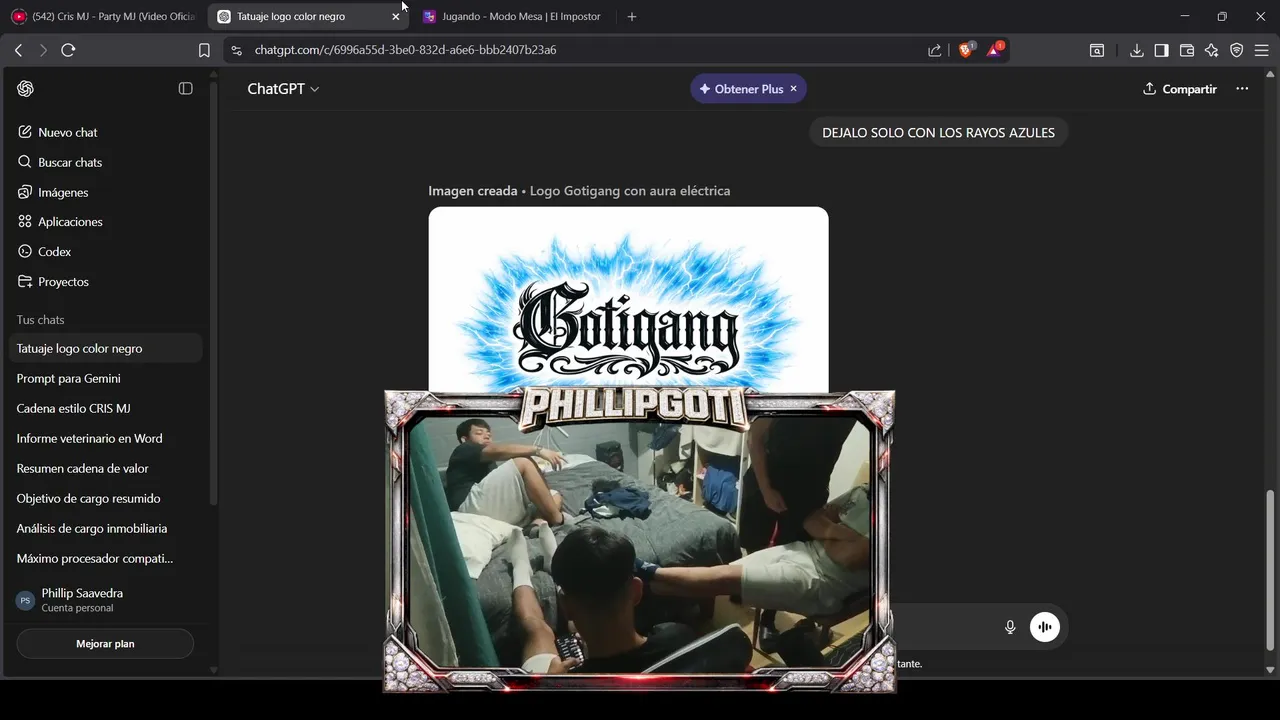Go back with the browser back arrow
Screen dimensions: 1280x720
pyautogui.click(x=18, y=50)
